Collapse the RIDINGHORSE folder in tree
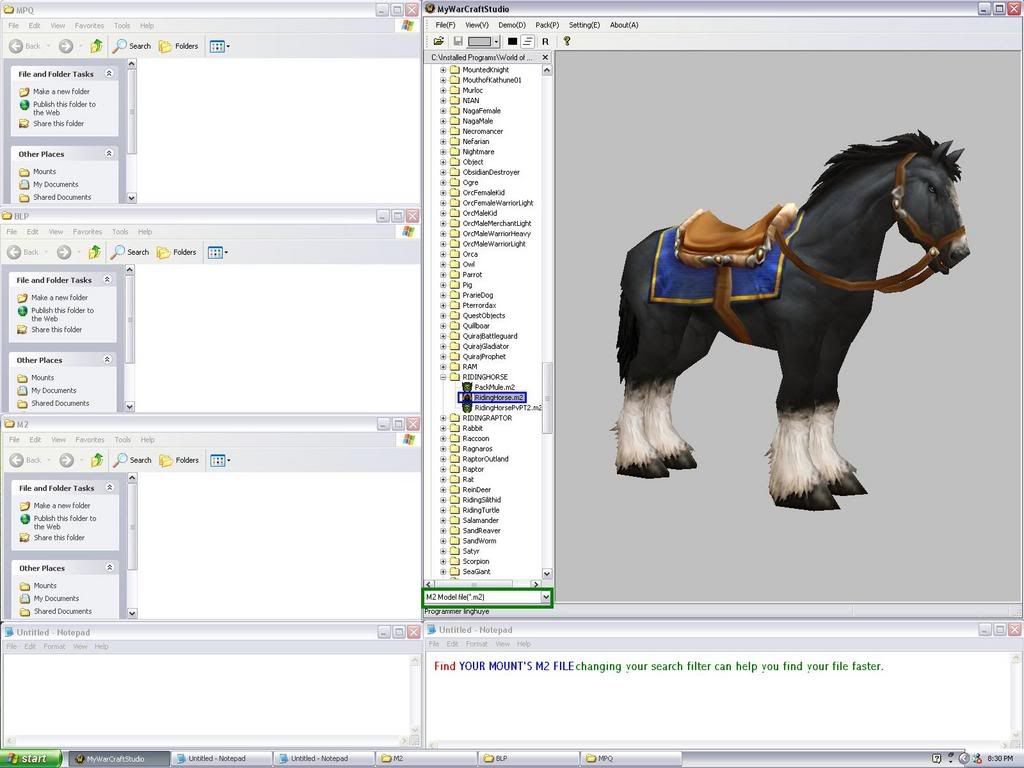The image size is (1024, 768). [x=443, y=377]
